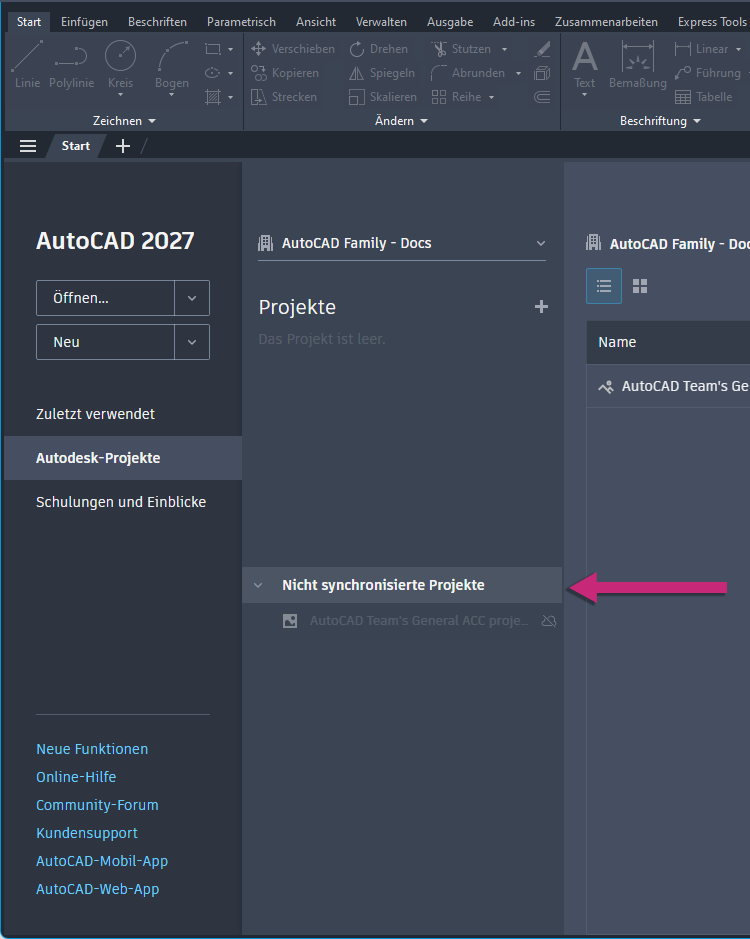Click the Führung leader tool
Screen dimensions: 750x939
coord(707,73)
